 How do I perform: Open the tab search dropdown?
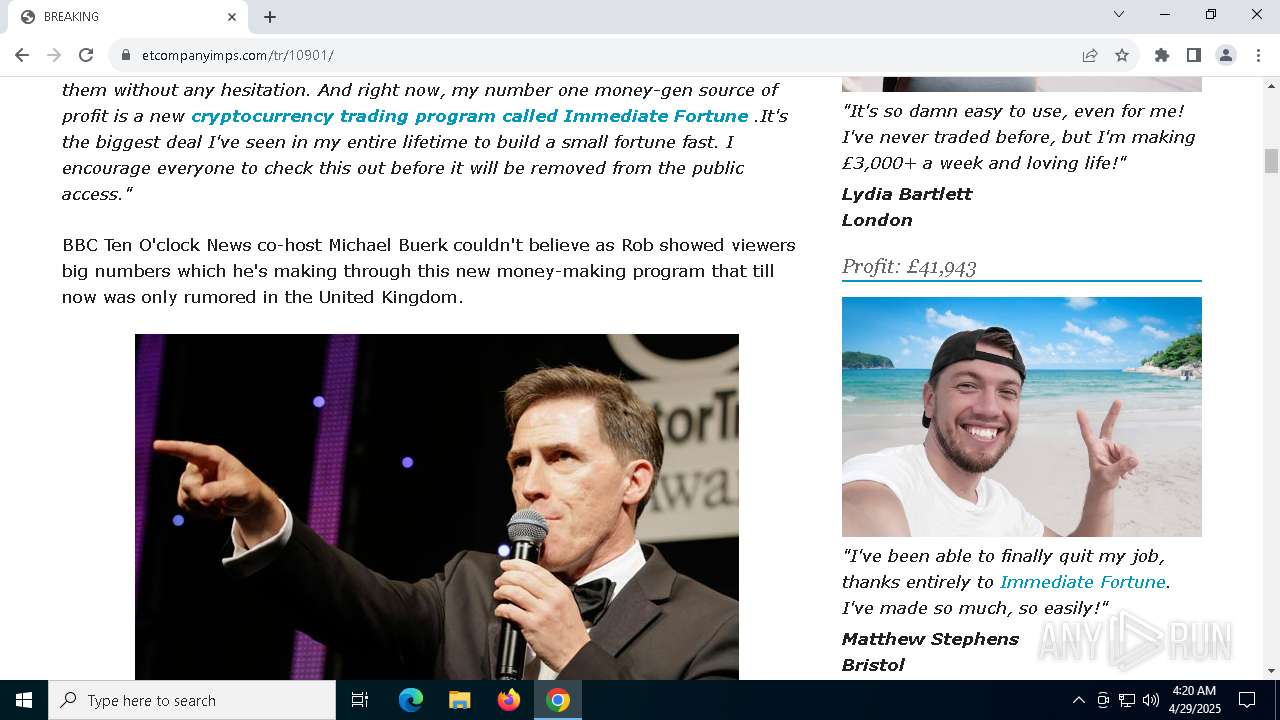point(1119,14)
